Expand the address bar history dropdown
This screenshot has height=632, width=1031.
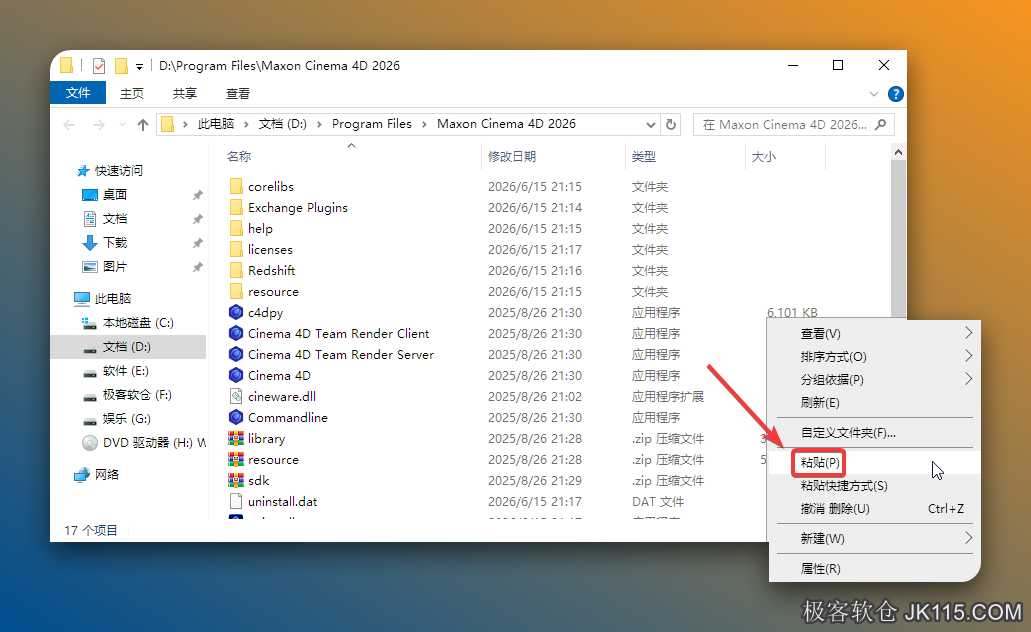[x=650, y=124]
